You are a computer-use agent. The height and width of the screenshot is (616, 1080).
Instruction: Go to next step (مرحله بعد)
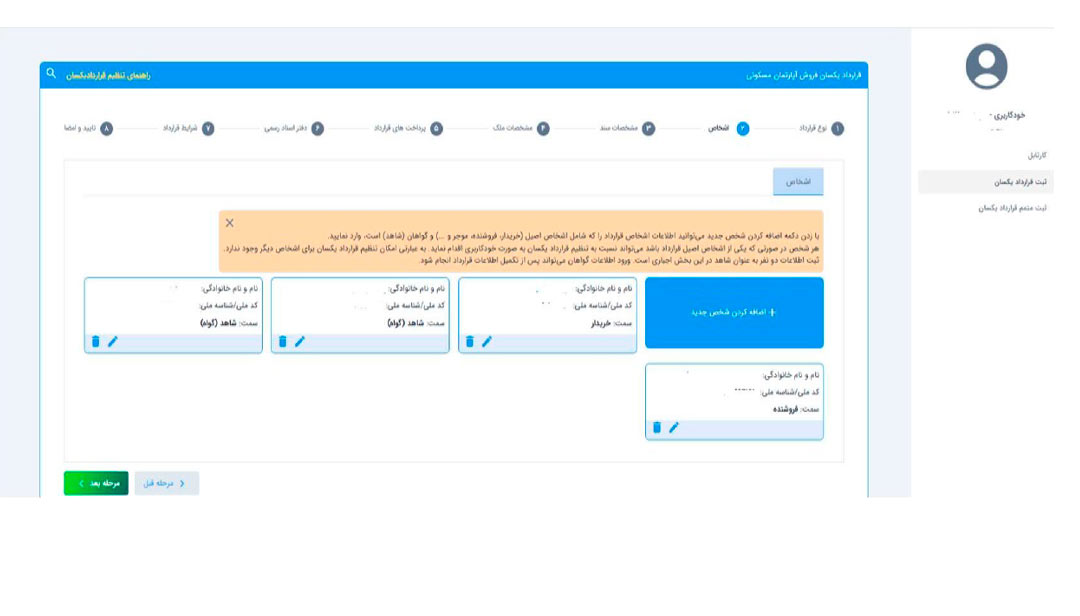tap(96, 483)
